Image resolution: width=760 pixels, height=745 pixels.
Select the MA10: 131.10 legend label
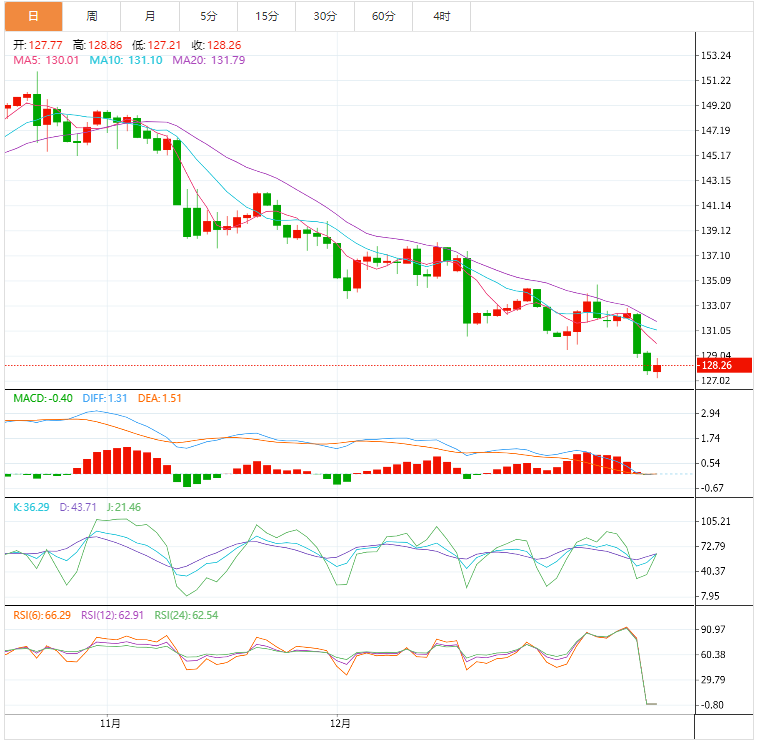point(126,60)
